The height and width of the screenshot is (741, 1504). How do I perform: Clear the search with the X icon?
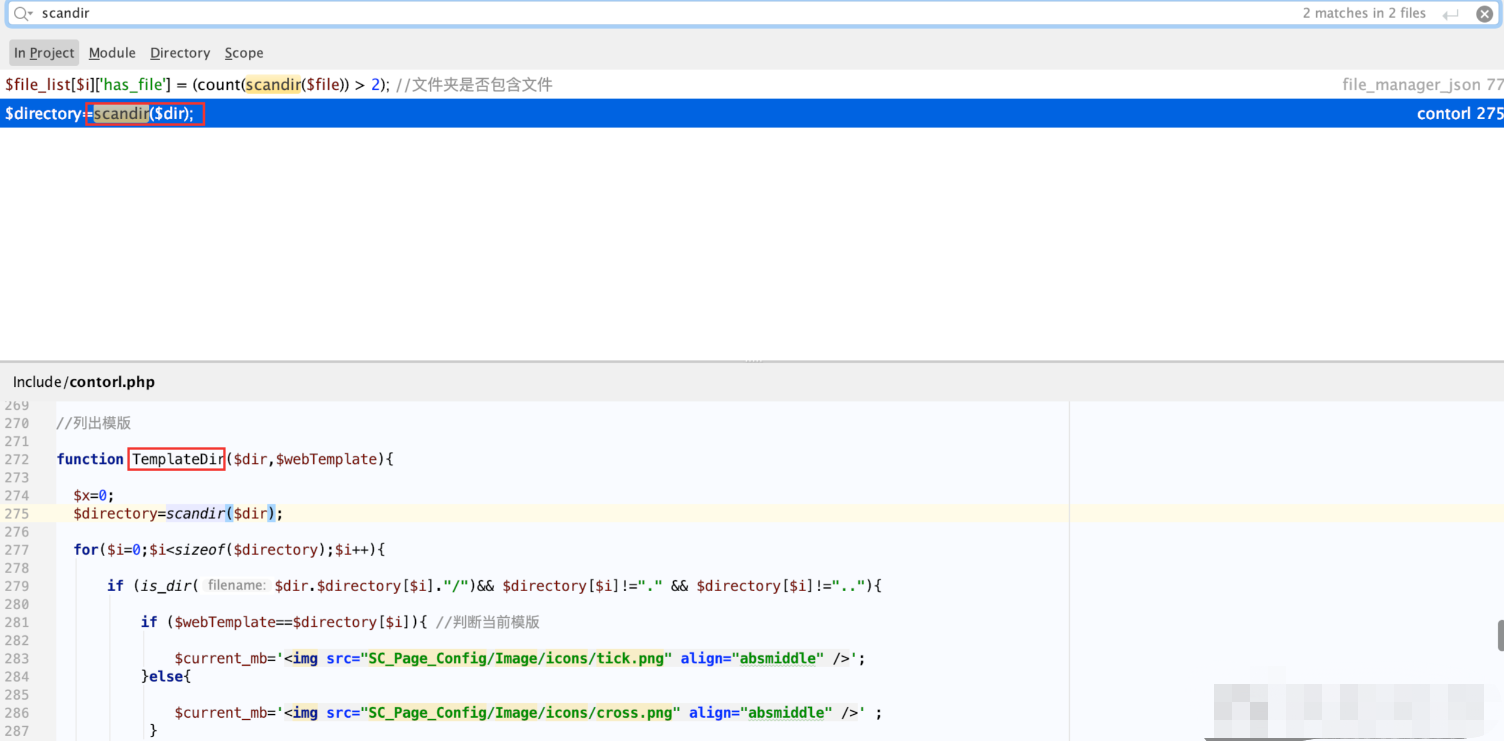click(x=1485, y=13)
